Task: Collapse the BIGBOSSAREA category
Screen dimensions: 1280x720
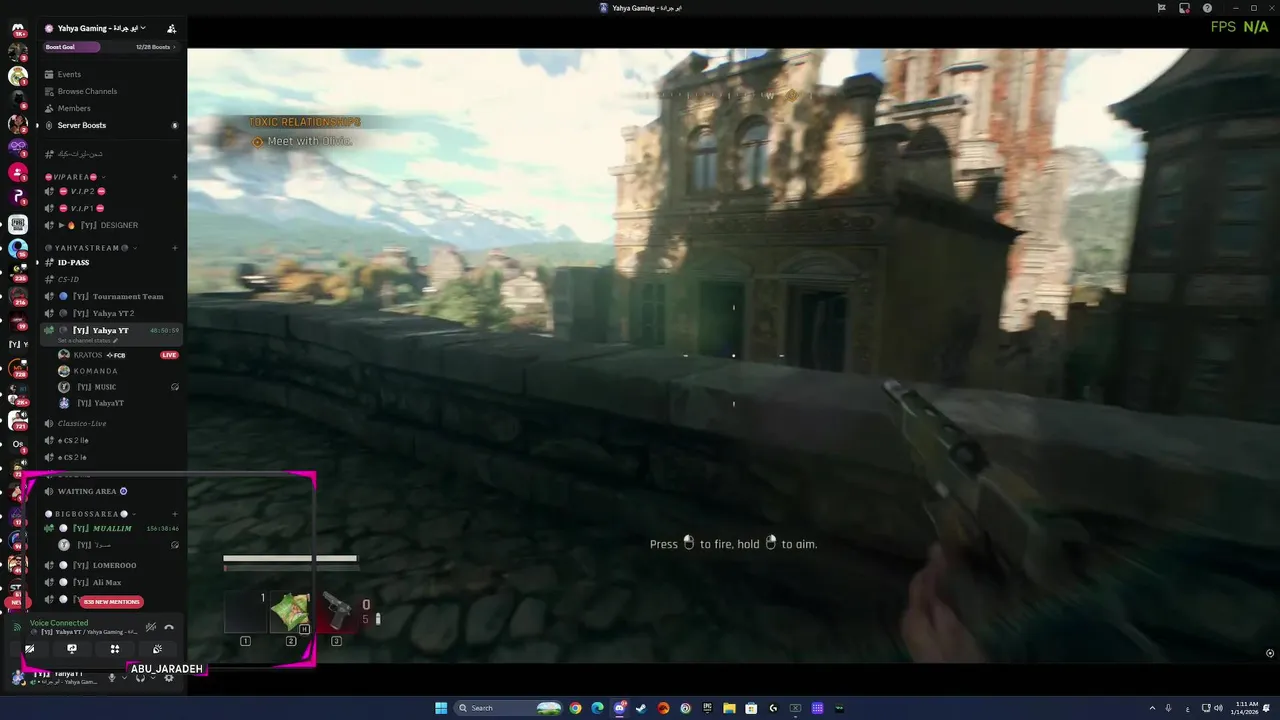Action: coord(90,514)
